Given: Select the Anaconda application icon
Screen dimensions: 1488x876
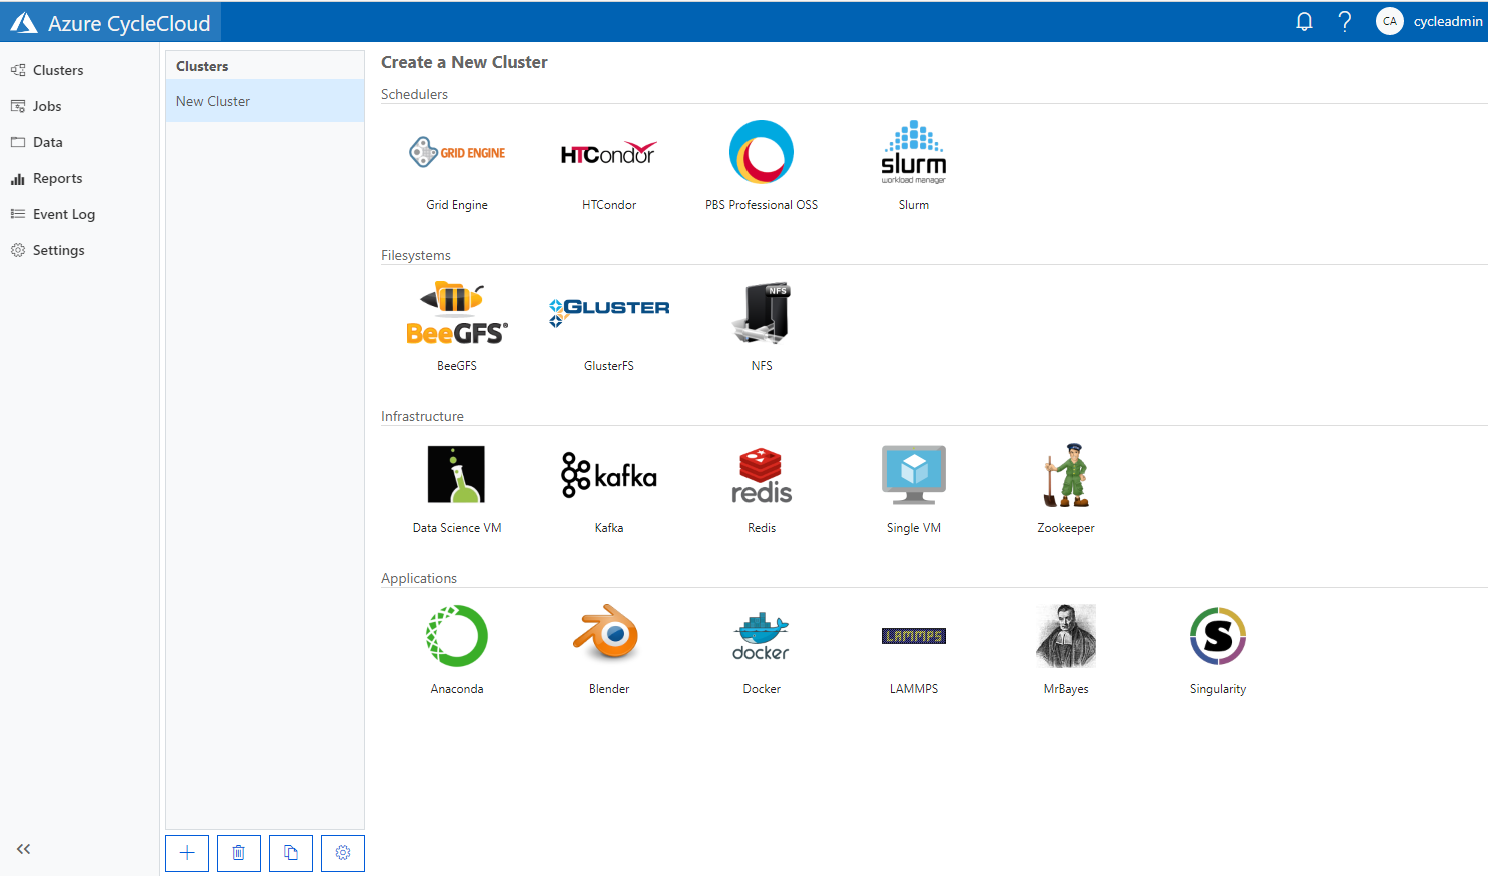Looking at the screenshot, I should (x=457, y=636).
